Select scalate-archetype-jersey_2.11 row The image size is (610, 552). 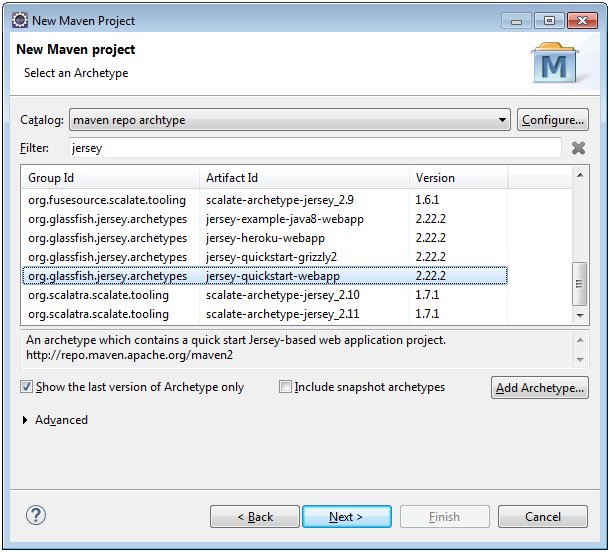pyautogui.click(x=265, y=314)
